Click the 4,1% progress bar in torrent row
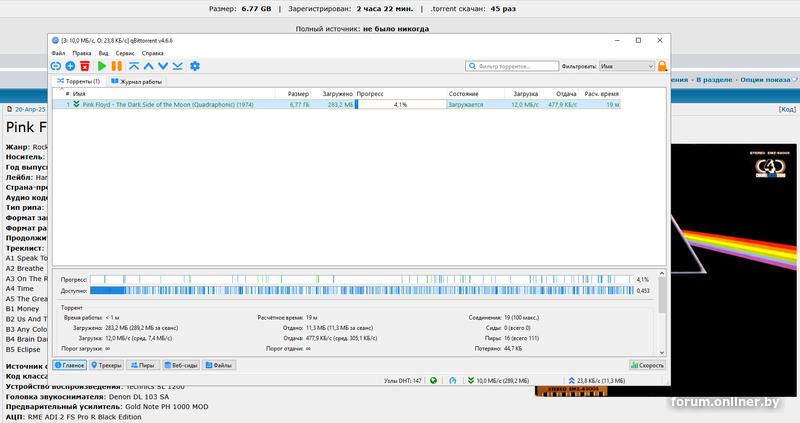 (401, 104)
